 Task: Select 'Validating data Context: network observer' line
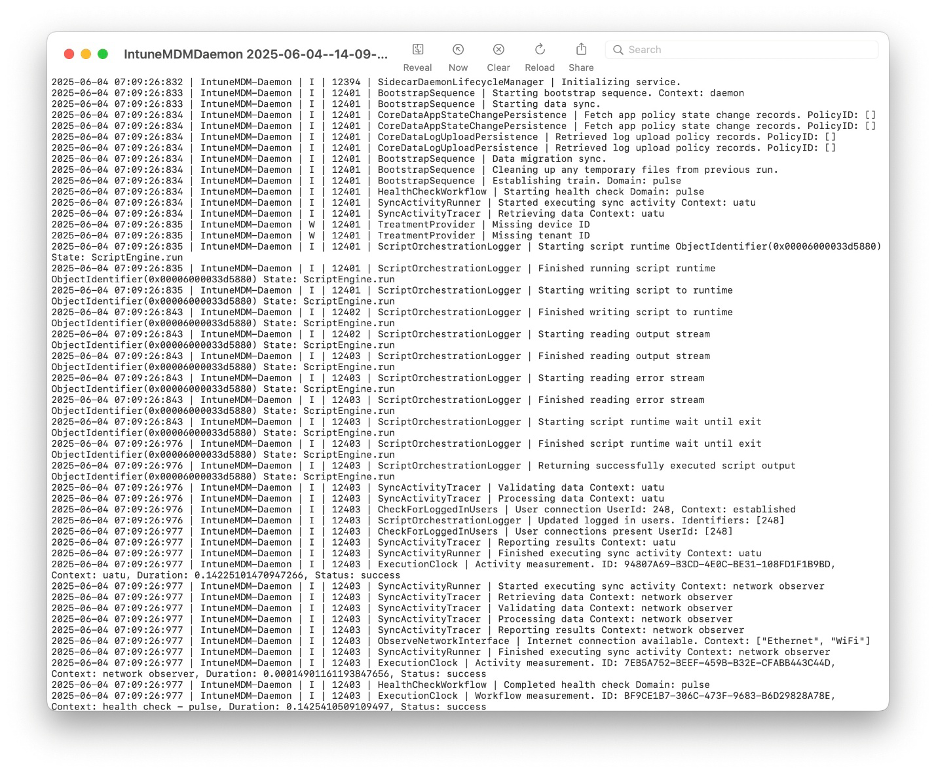click(392, 608)
